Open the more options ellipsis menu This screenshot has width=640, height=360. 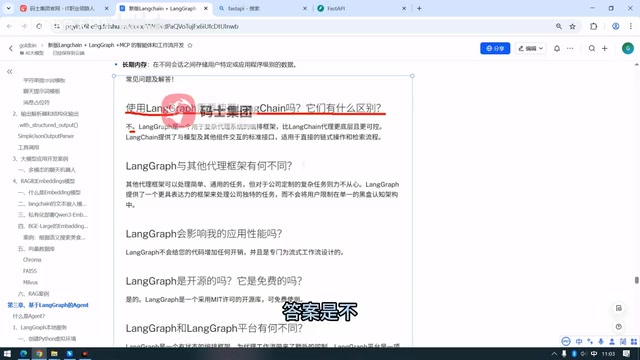pos(570,48)
